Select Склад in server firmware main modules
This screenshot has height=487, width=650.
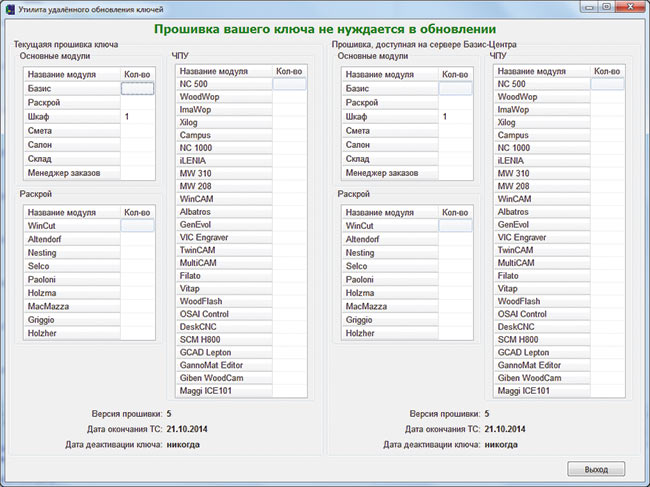pyautogui.click(x=389, y=159)
